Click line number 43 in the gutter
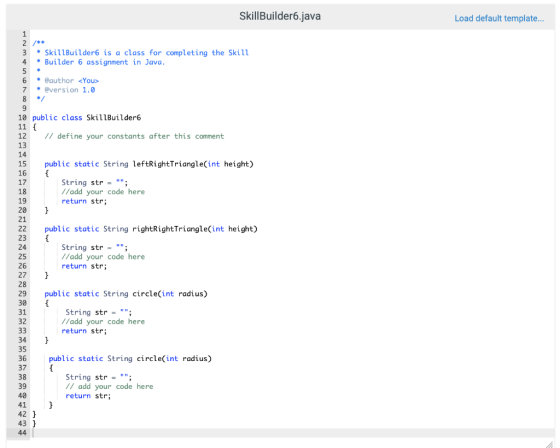Viewport: 560px width, 448px height. (22, 423)
